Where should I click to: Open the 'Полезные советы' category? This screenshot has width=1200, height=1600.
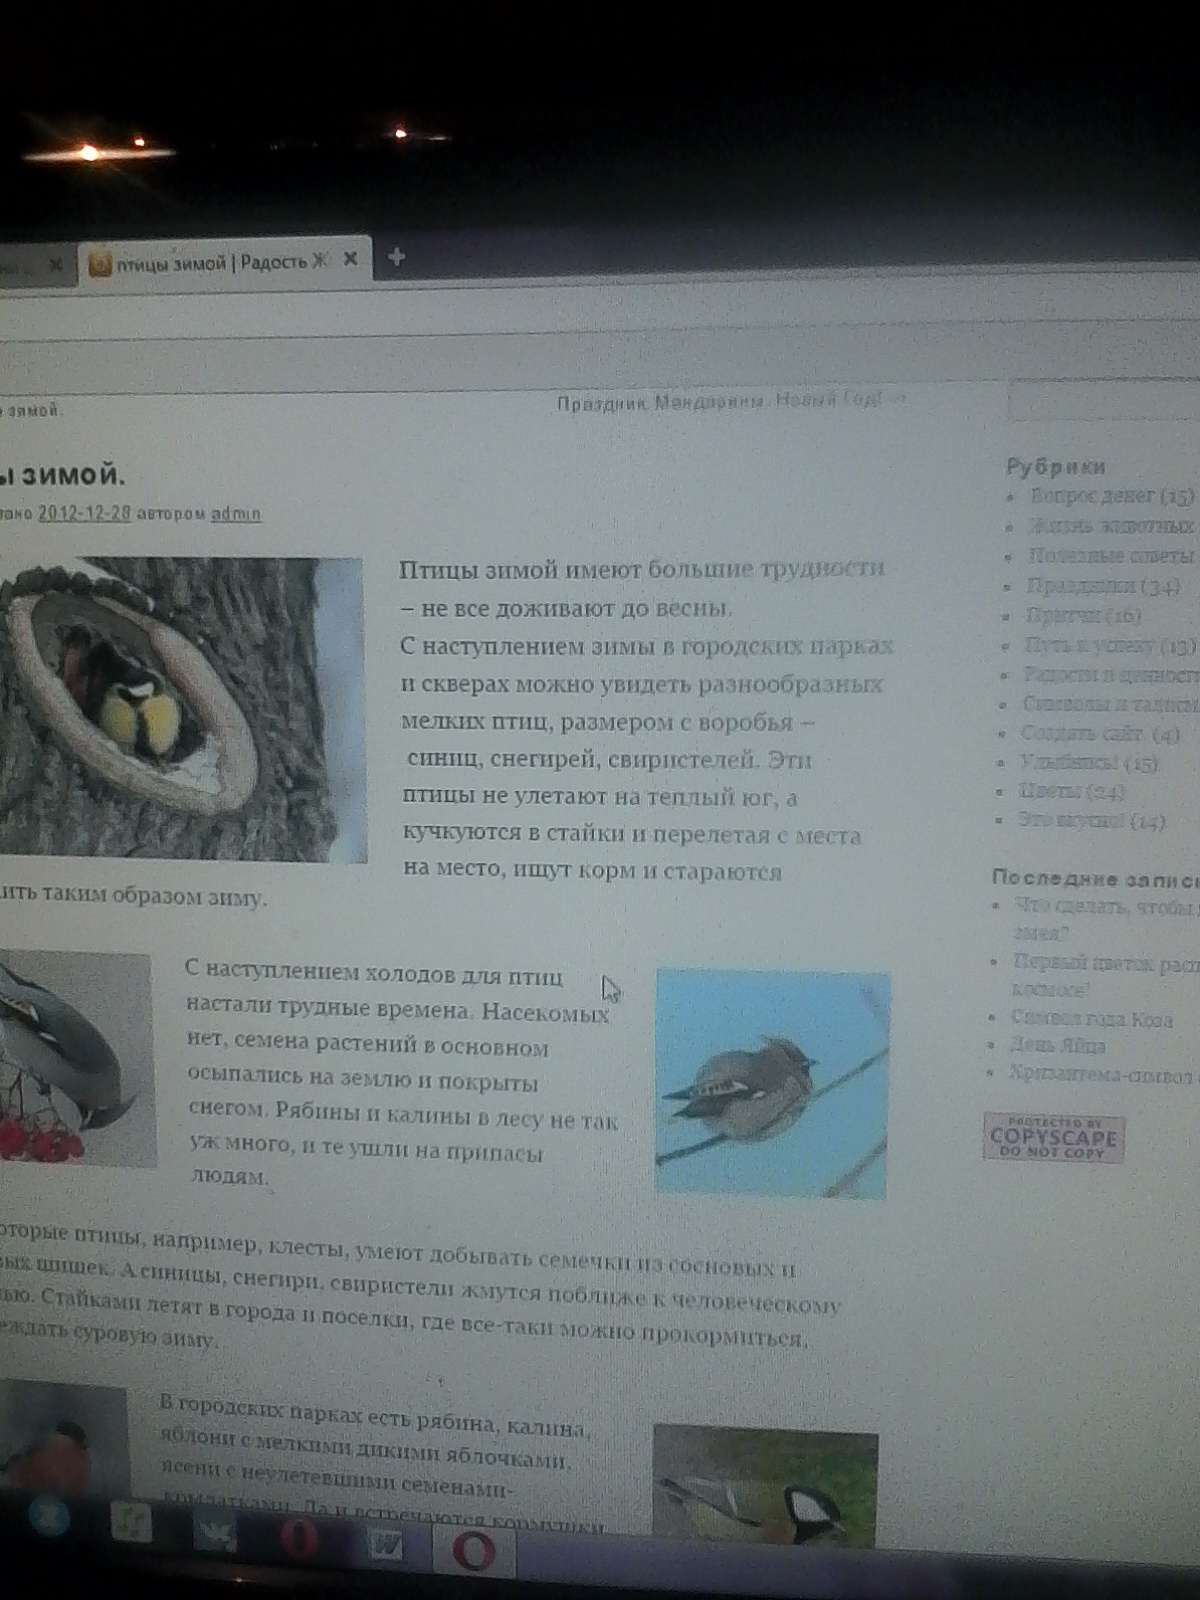[x=1112, y=555]
